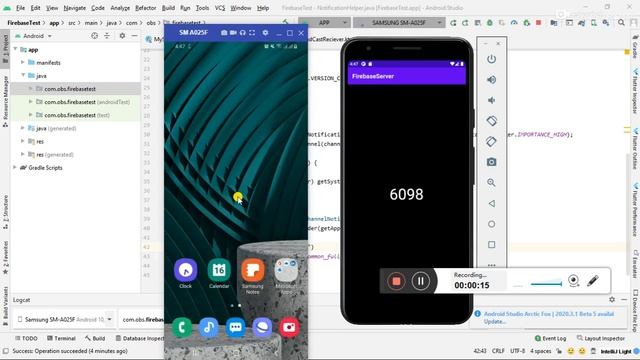Take an emulator screenshot with camera icon

coord(491,162)
